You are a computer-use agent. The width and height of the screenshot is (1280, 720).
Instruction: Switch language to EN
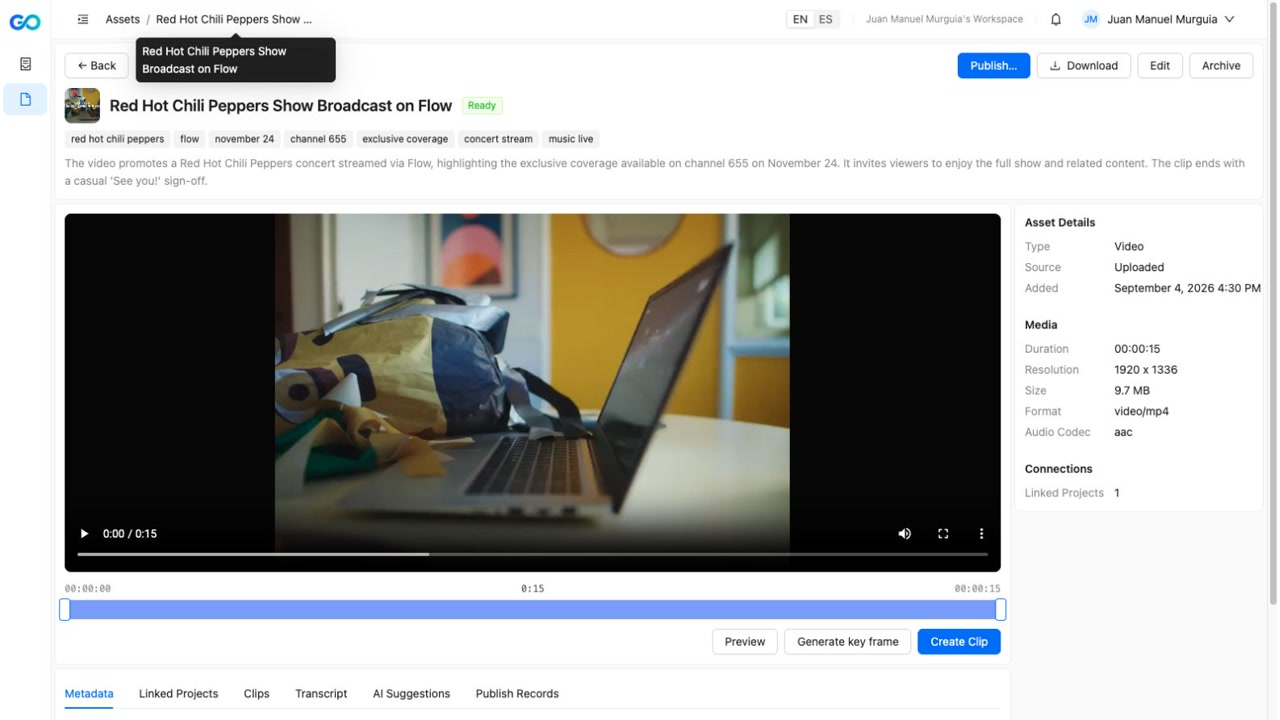click(x=800, y=19)
